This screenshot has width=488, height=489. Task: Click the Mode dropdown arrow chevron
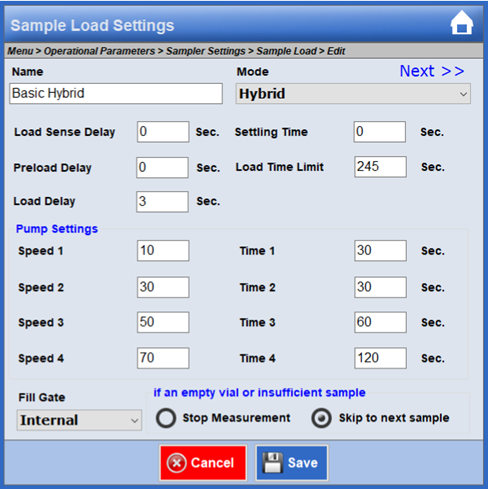pyautogui.click(x=463, y=94)
